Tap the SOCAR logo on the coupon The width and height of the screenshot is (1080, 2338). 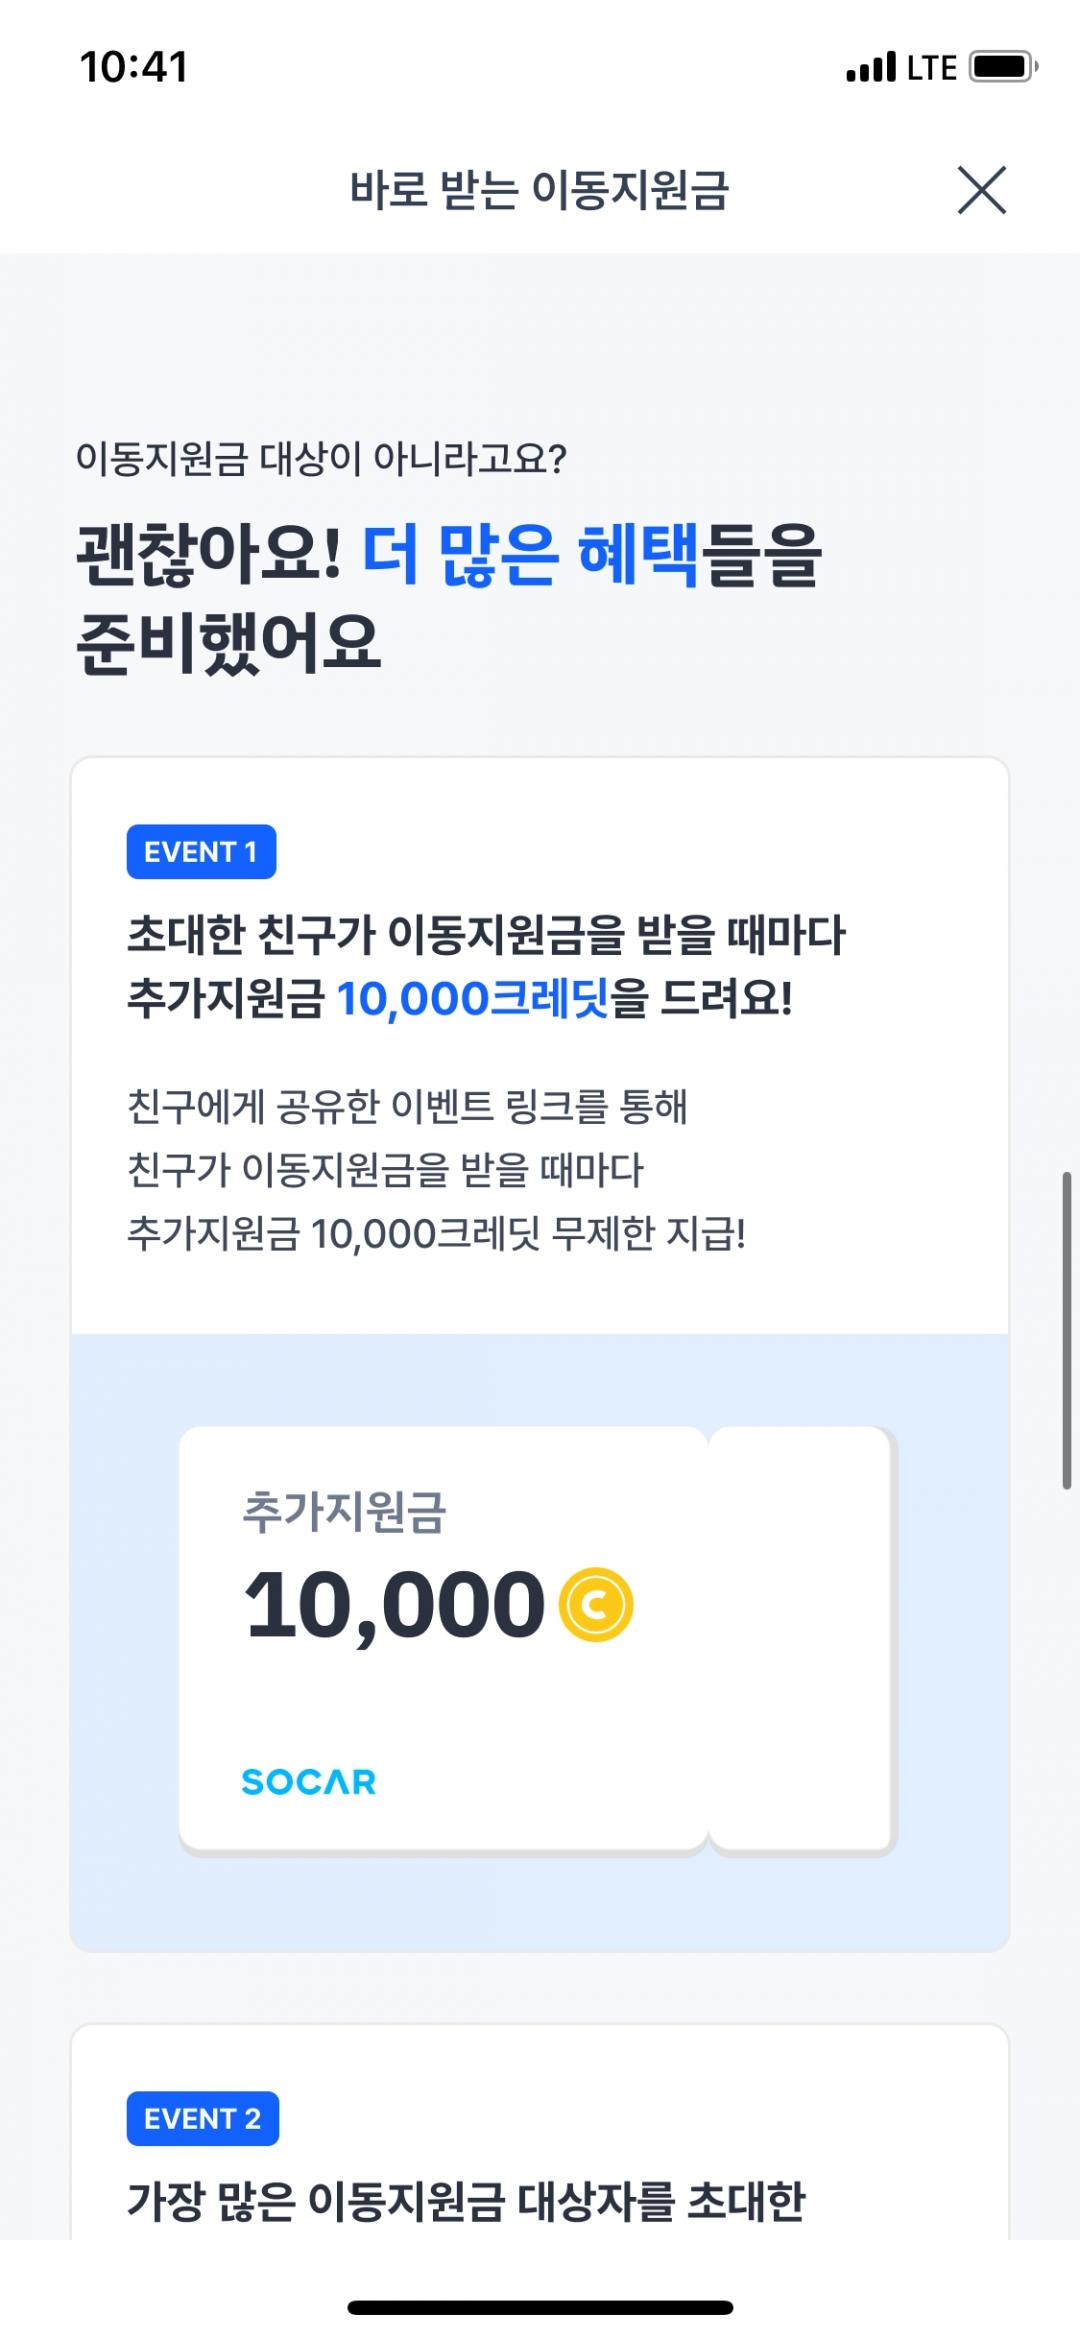309,1781
